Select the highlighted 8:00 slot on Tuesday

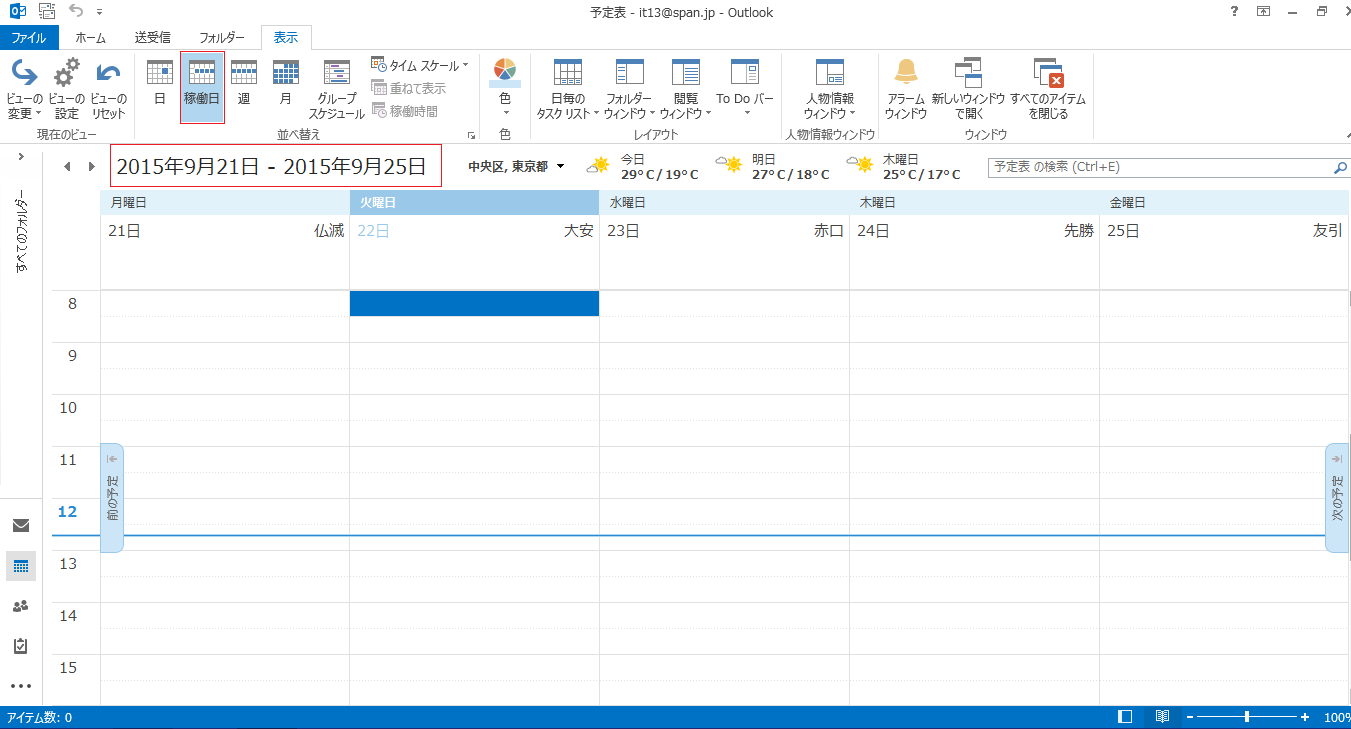[474, 303]
